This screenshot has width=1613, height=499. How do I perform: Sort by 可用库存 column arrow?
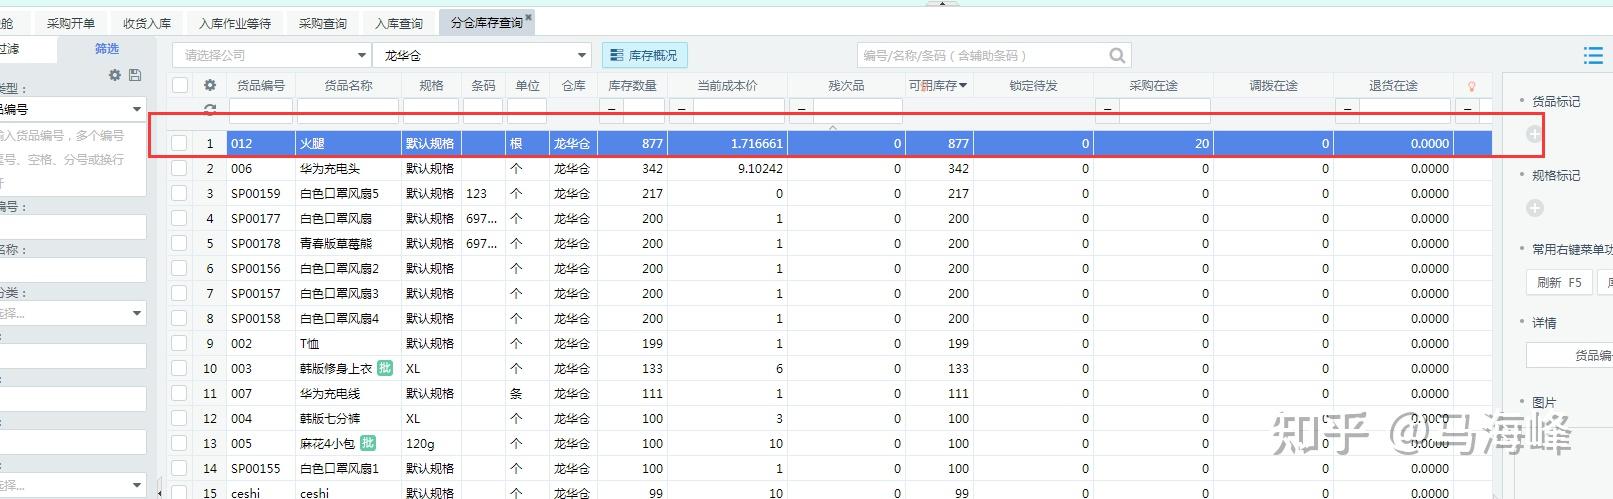pos(963,86)
